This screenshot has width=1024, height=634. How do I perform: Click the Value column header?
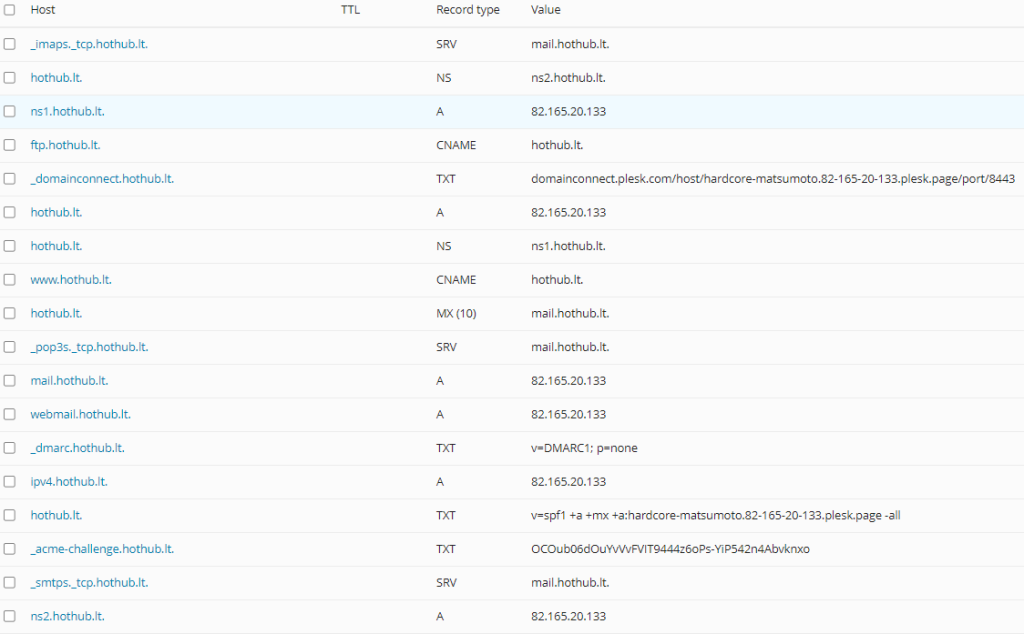545,10
